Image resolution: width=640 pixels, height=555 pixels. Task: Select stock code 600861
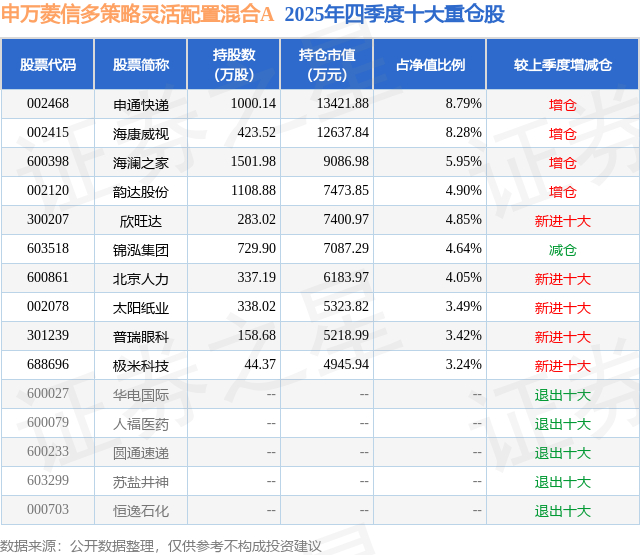(x=48, y=278)
